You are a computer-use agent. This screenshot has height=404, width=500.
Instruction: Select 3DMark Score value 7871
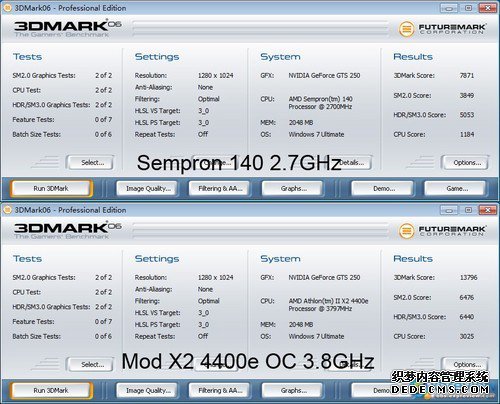point(467,76)
